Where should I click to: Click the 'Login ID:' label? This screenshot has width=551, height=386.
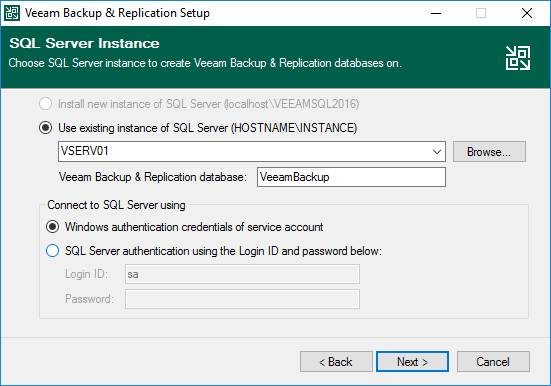click(86, 274)
